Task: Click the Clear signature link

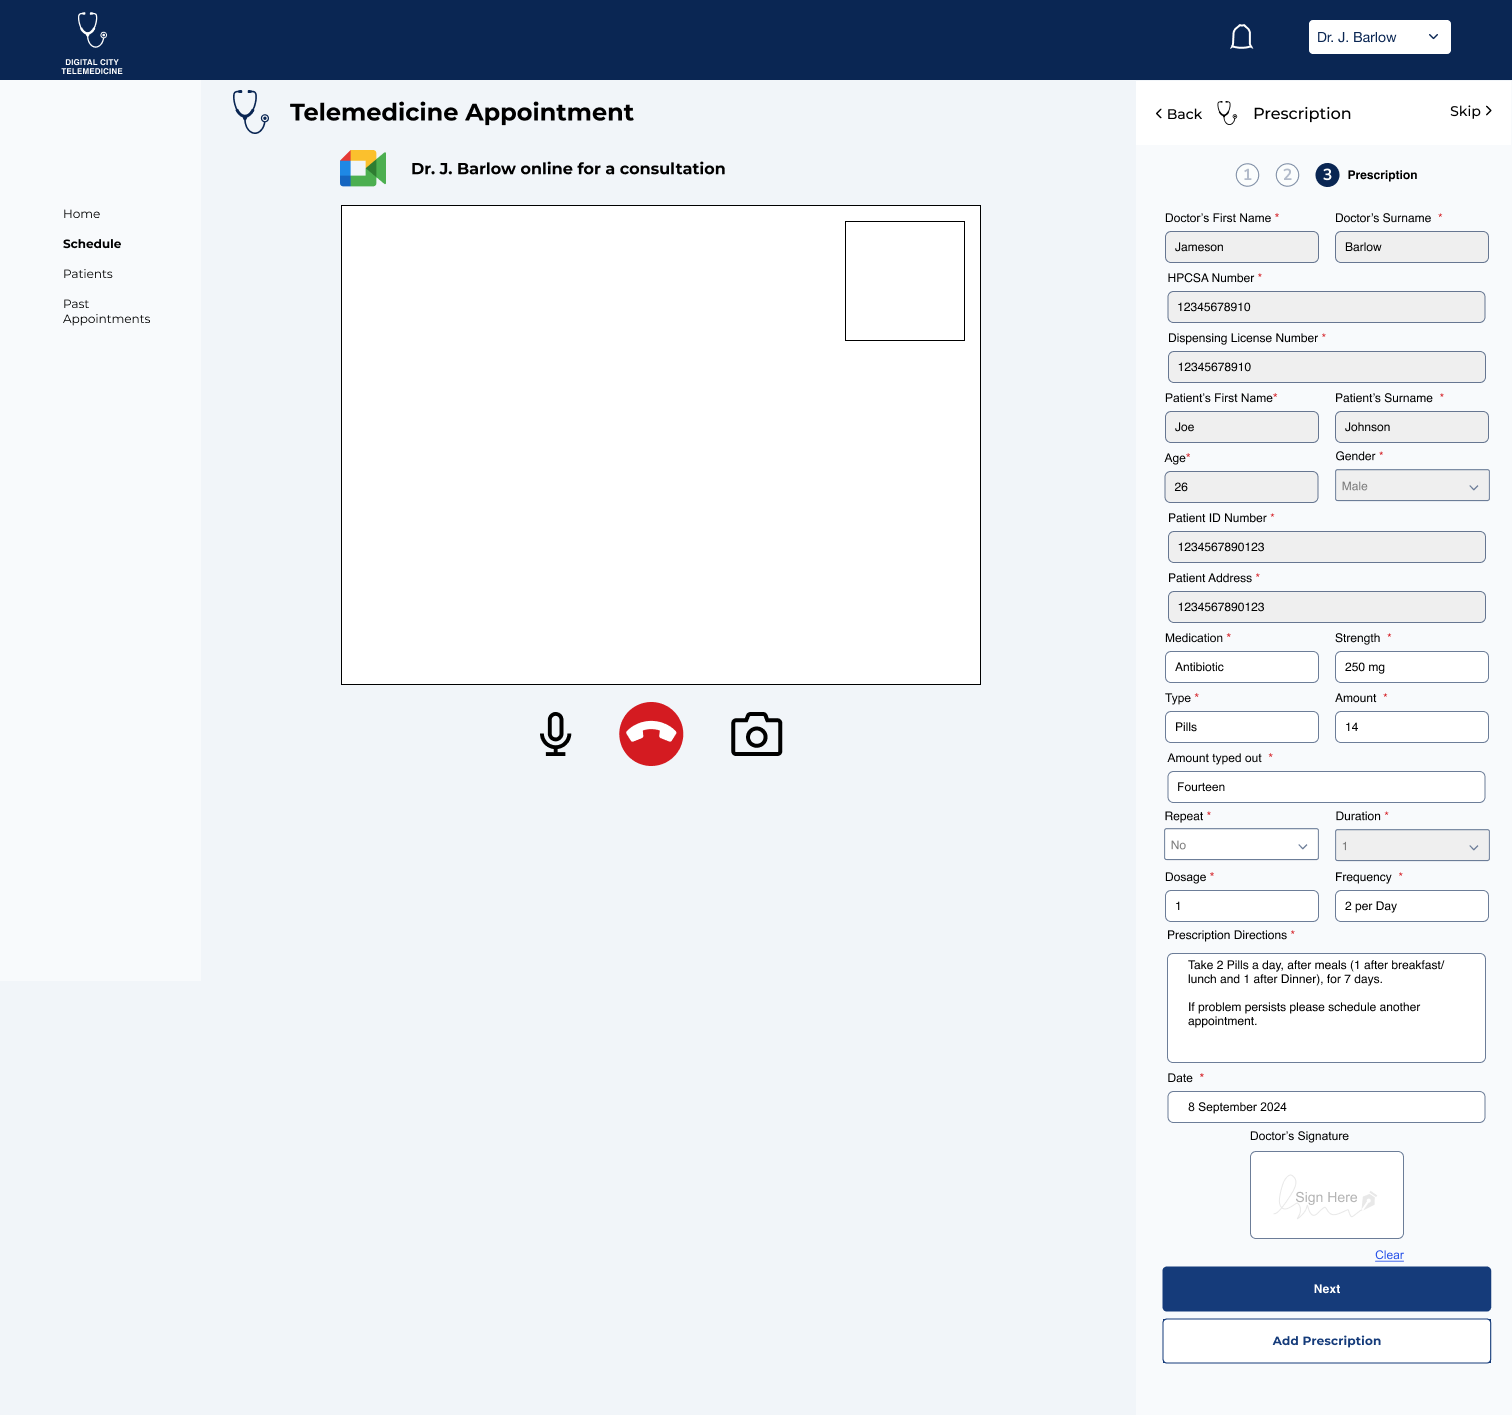Action: pyautogui.click(x=1389, y=1255)
